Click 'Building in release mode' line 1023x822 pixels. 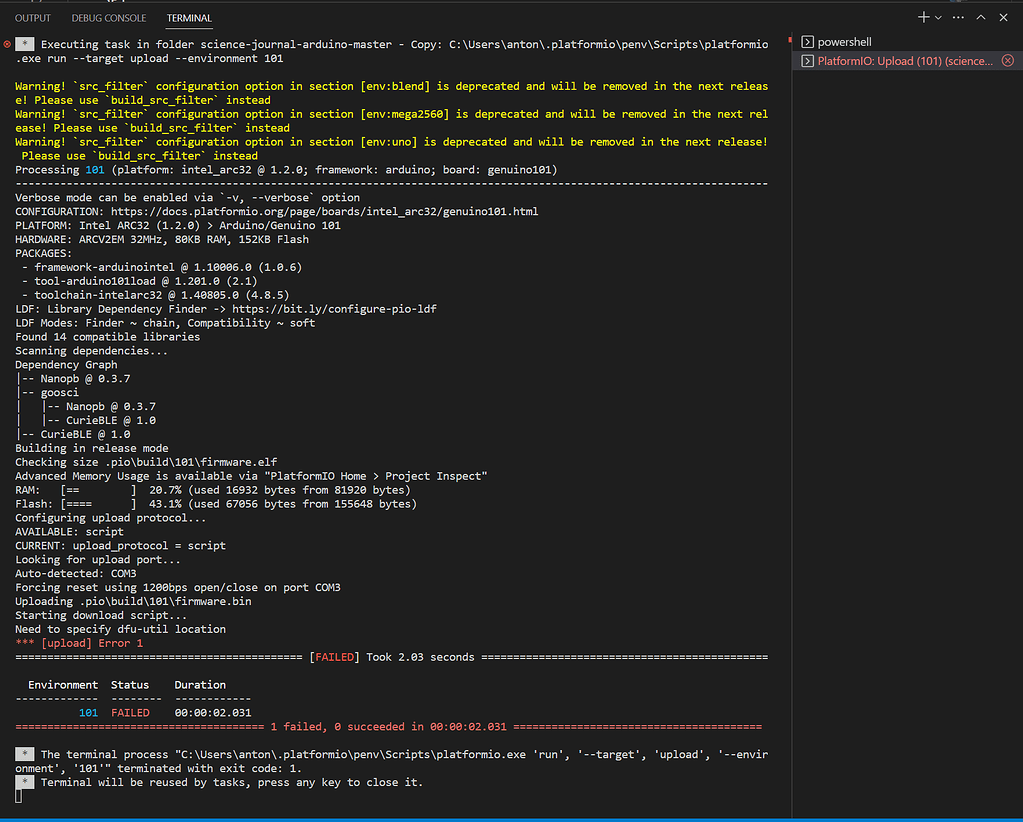pos(91,448)
